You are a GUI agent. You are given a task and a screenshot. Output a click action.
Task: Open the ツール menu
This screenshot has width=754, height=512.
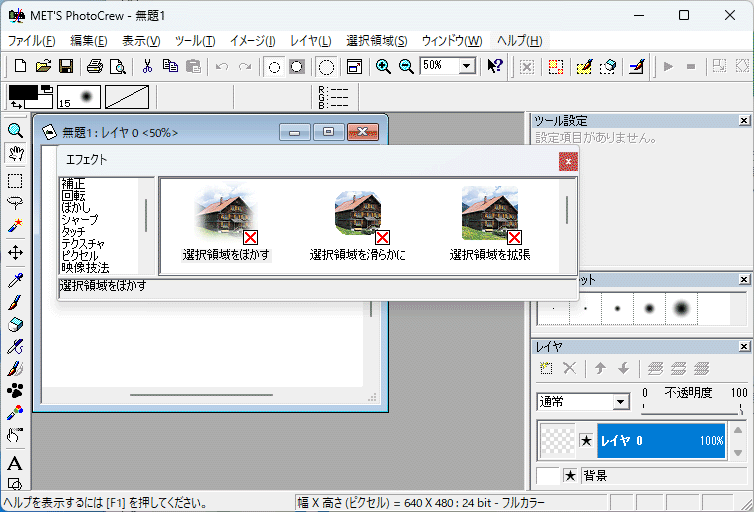coord(195,41)
